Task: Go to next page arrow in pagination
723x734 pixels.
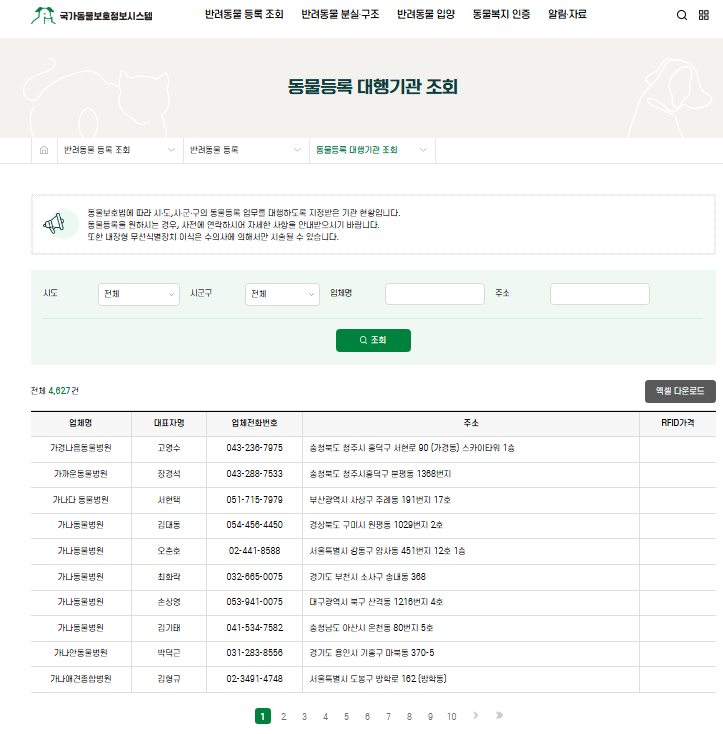Action: (x=475, y=715)
